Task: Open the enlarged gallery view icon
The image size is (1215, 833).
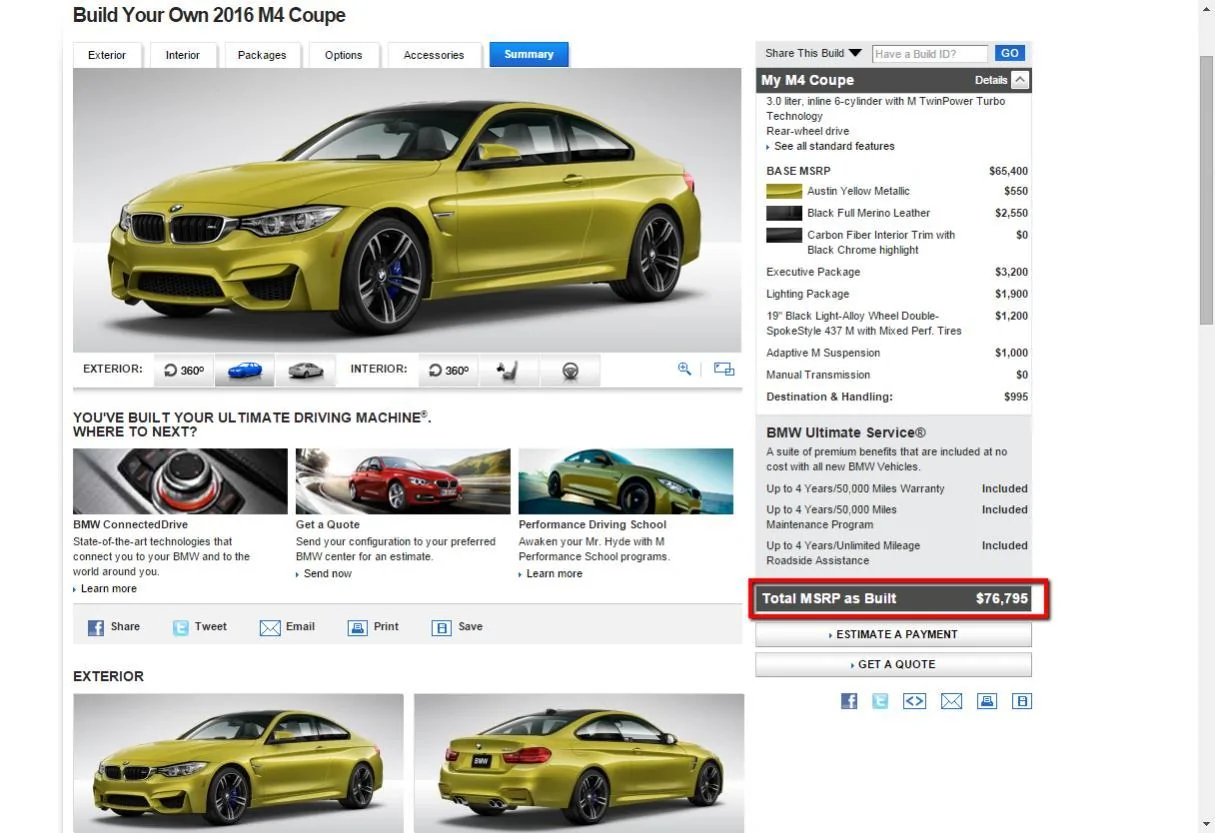Action: pos(724,369)
